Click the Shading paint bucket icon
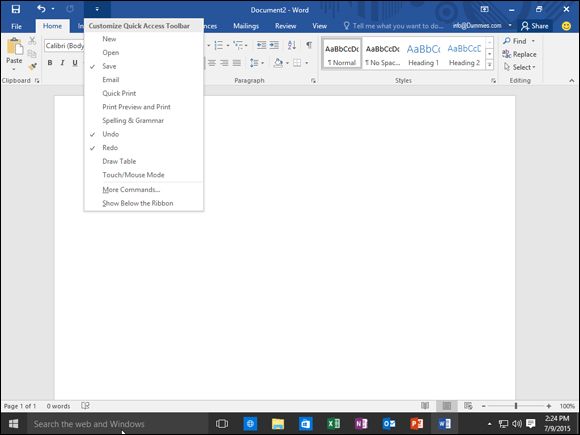 click(278, 63)
